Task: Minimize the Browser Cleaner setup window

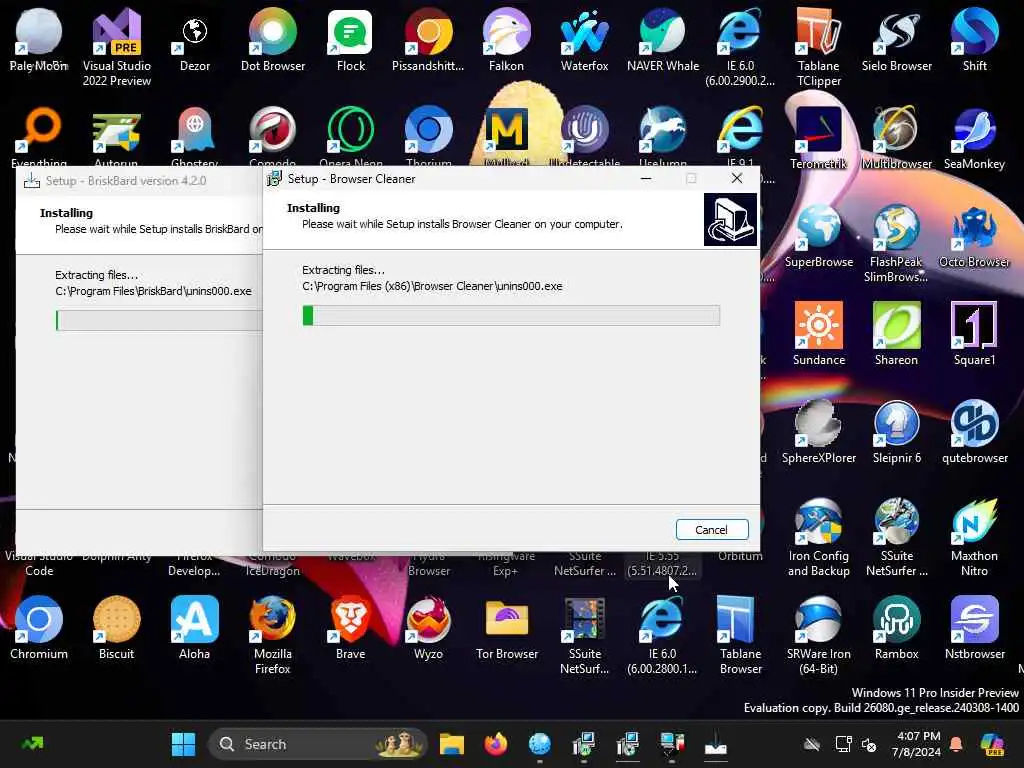Action: [646, 178]
